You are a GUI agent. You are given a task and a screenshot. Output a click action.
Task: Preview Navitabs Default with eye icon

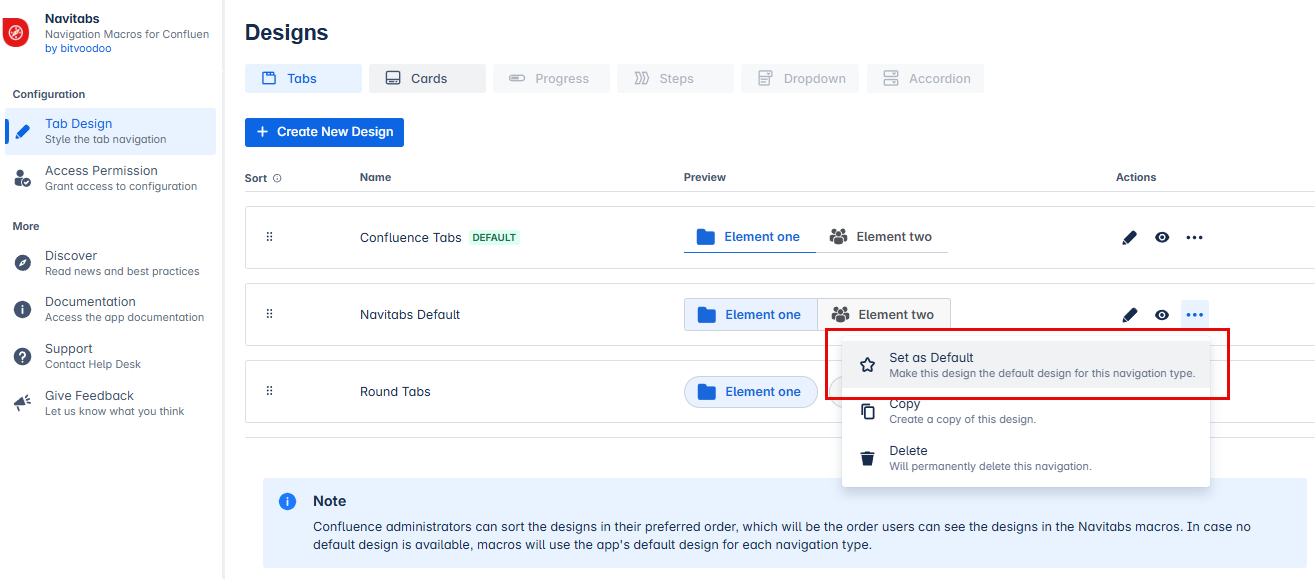pos(1161,315)
